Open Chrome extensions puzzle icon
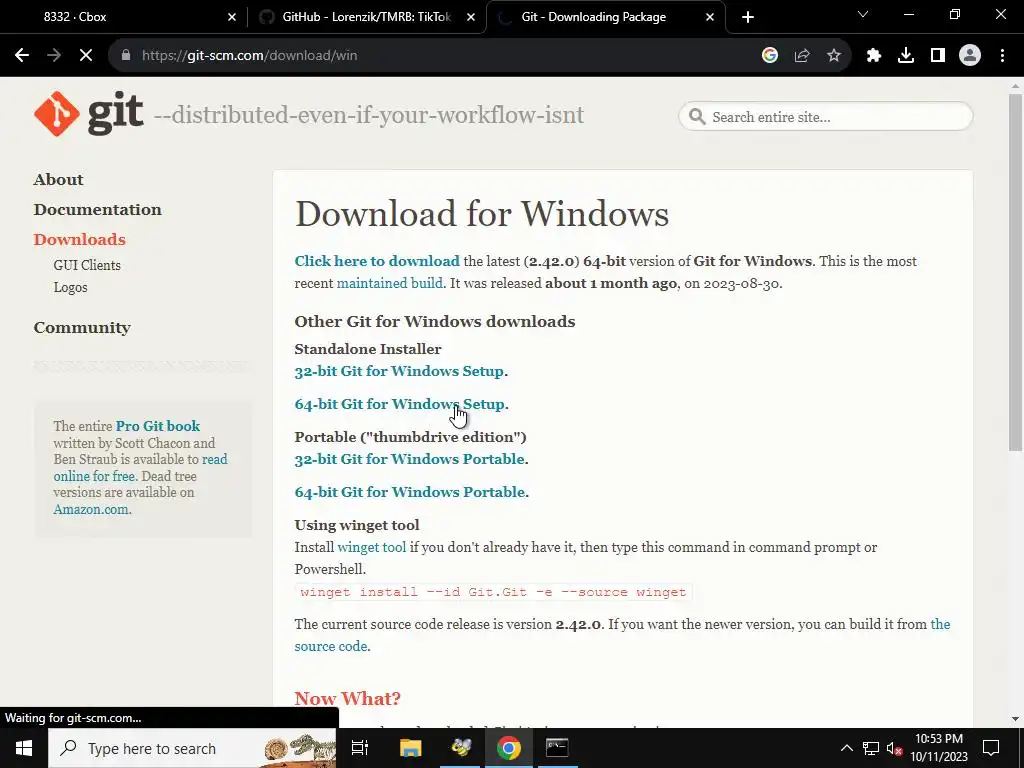Viewport: 1024px width, 768px height. pos(874,56)
